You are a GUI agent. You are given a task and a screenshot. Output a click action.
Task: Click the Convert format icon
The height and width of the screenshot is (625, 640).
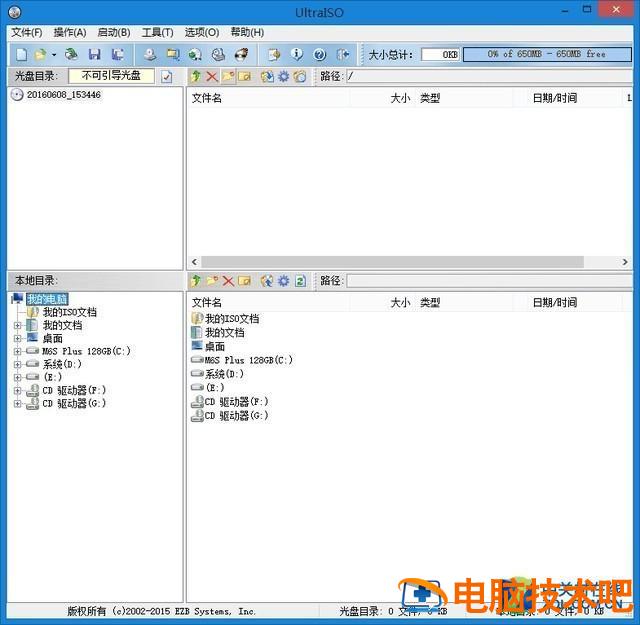pos(173,54)
